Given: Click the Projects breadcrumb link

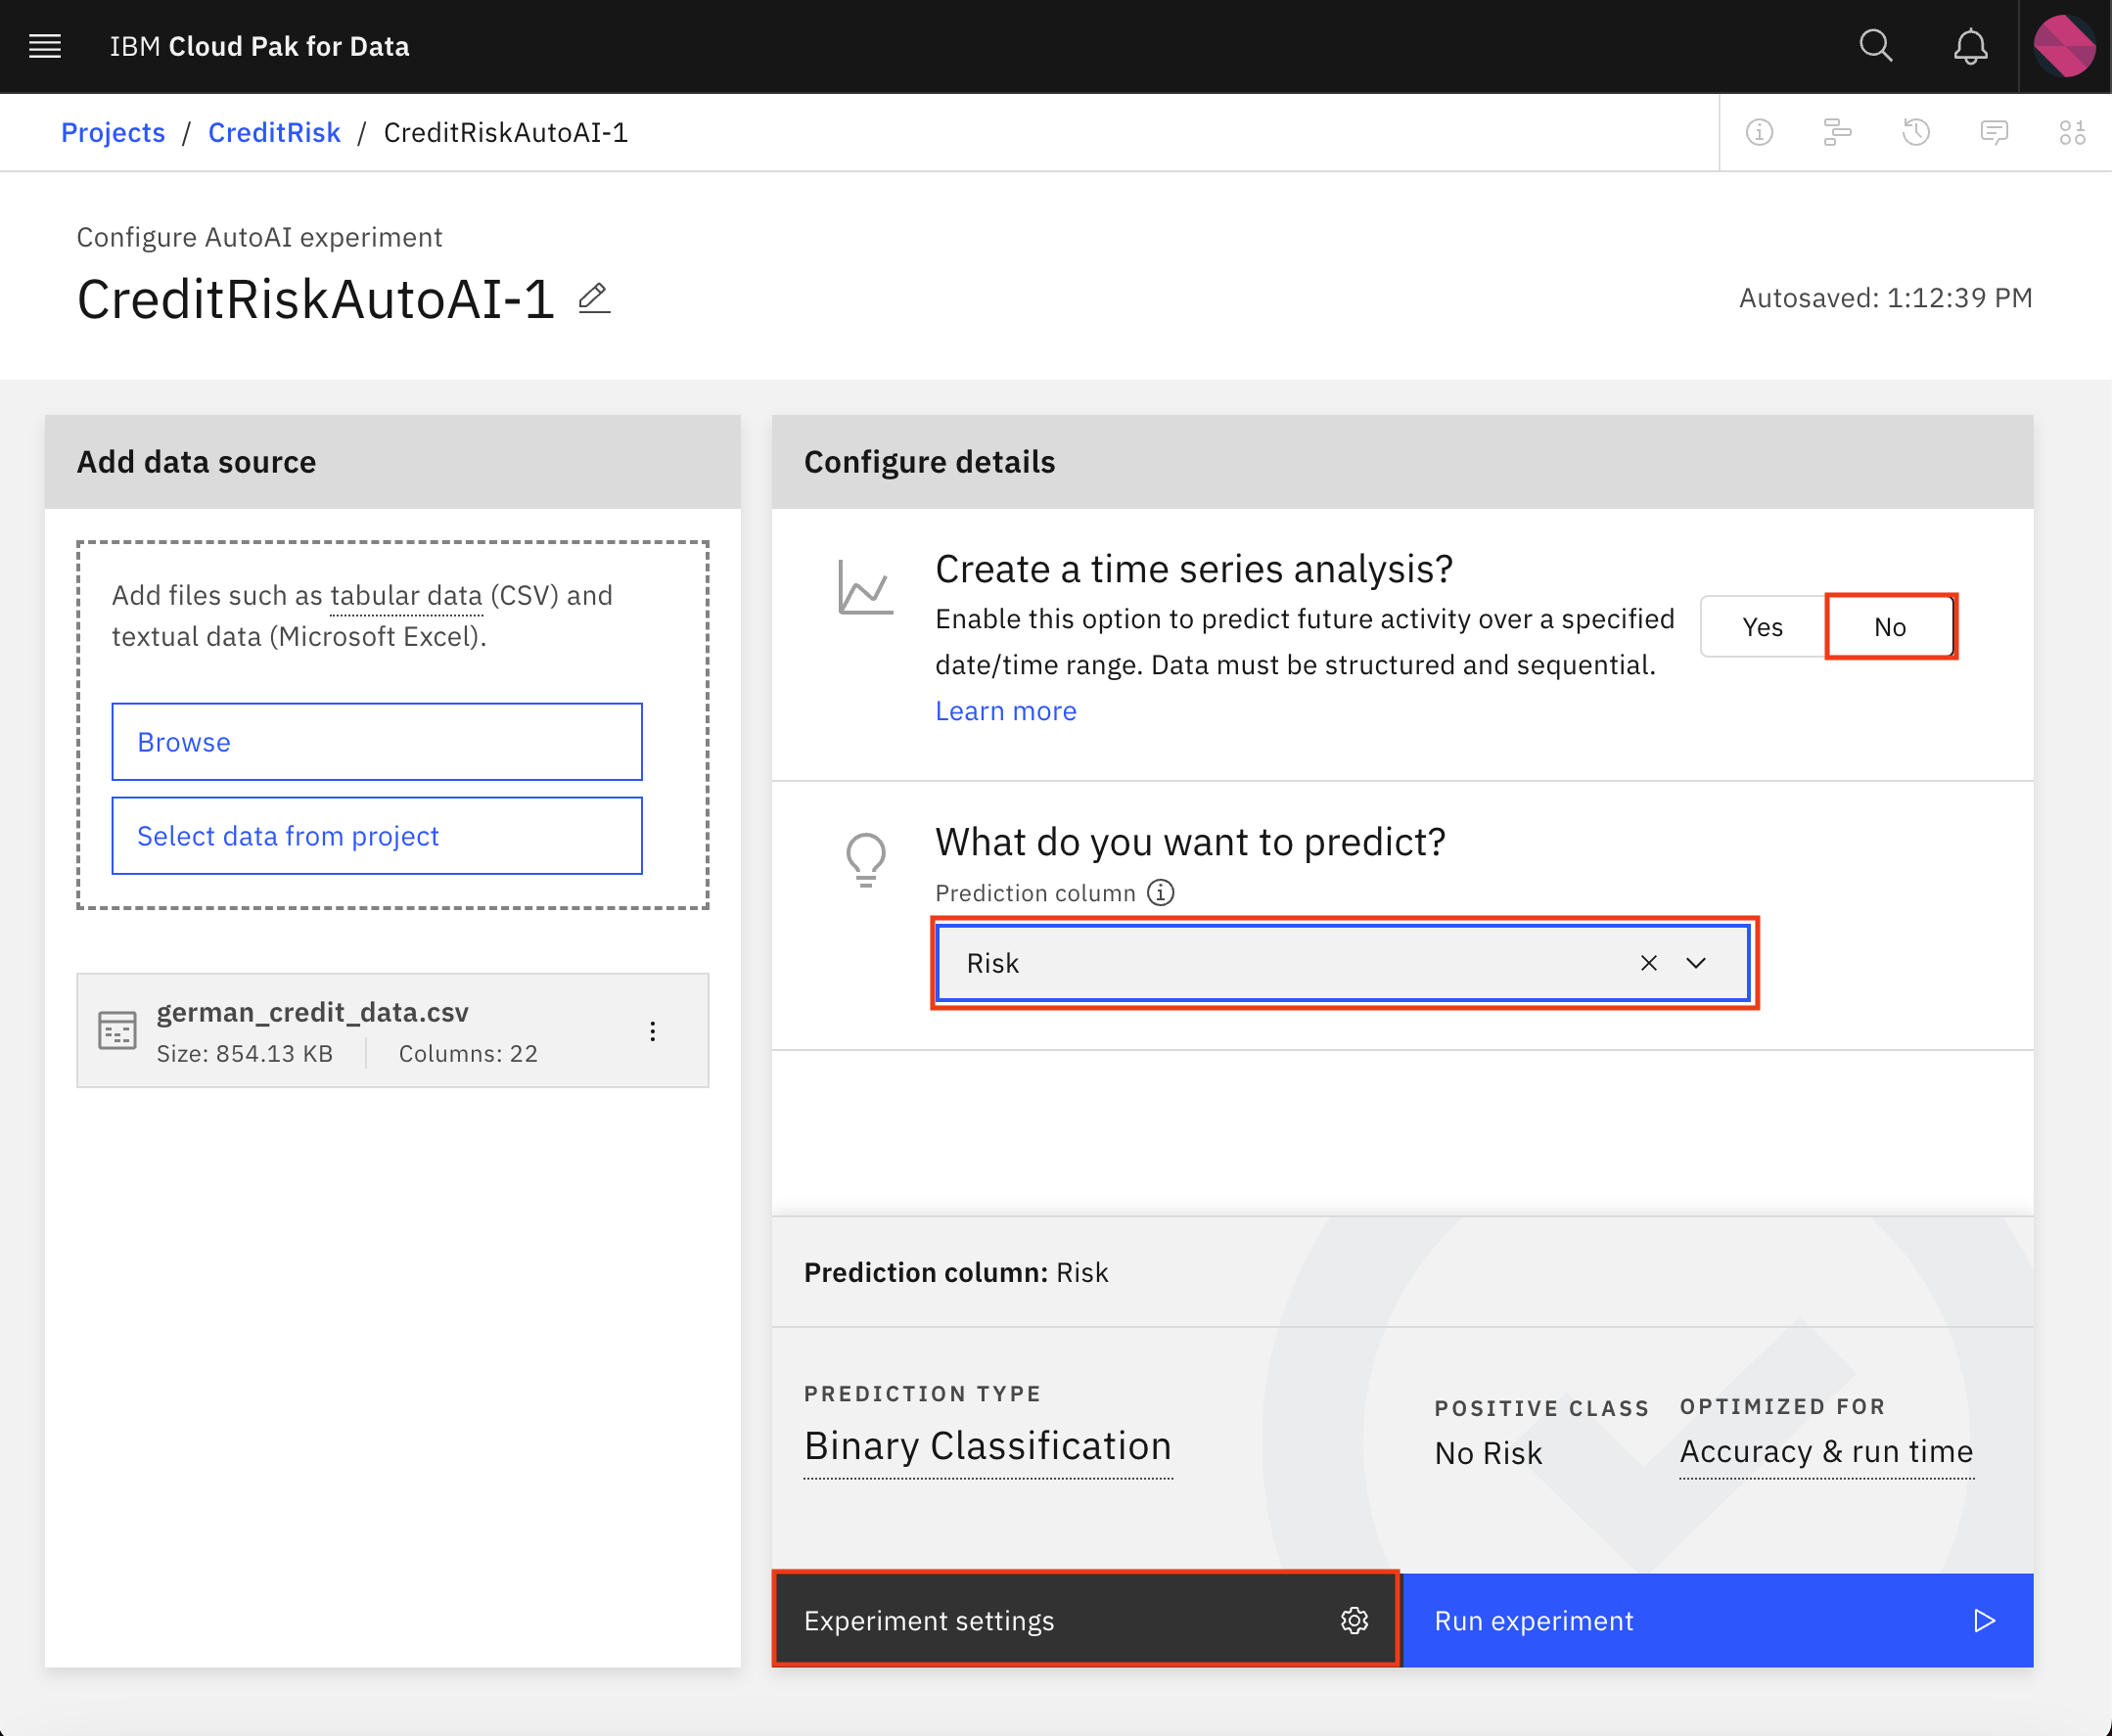Looking at the screenshot, I should (113, 130).
